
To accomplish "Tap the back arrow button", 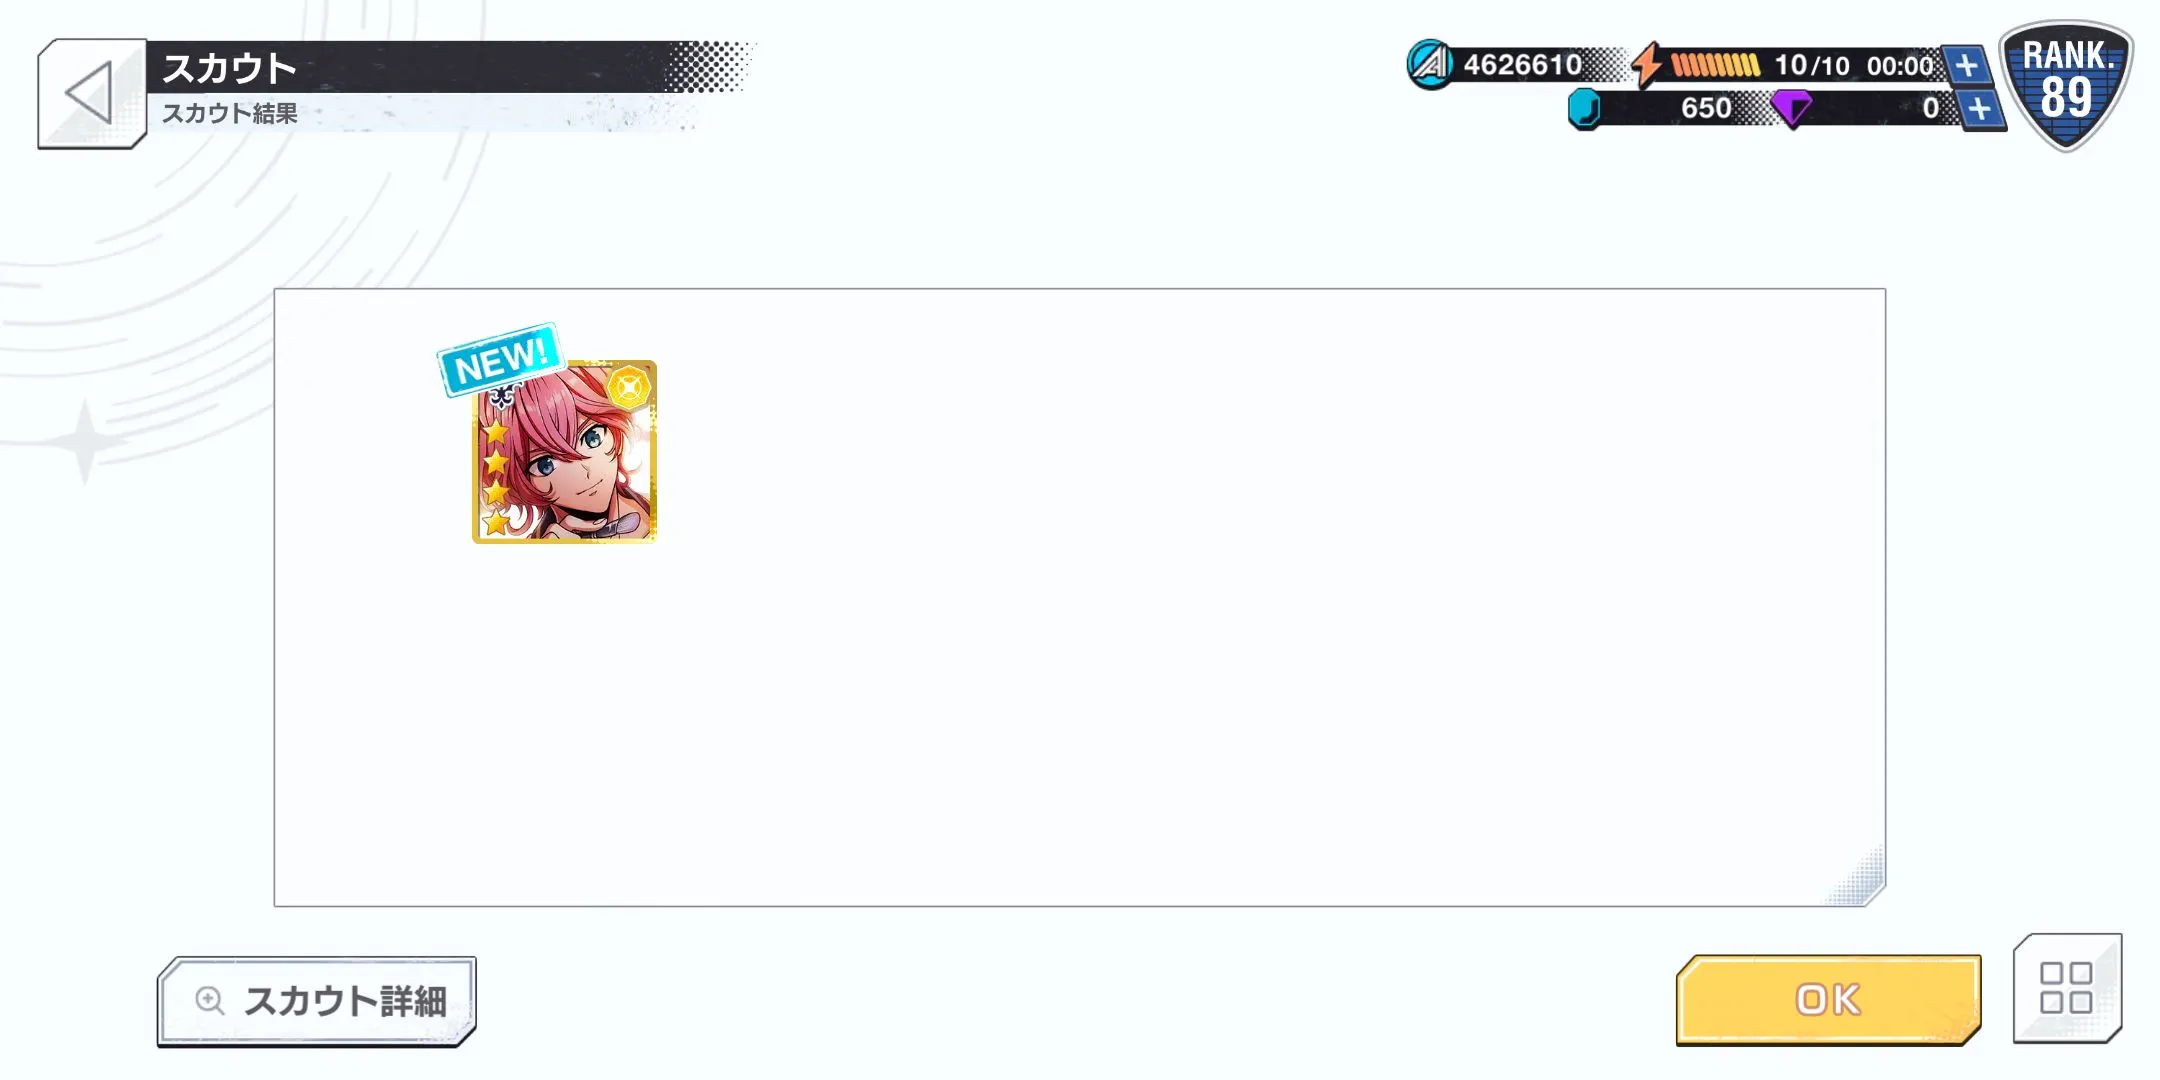I will click(91, 94).
